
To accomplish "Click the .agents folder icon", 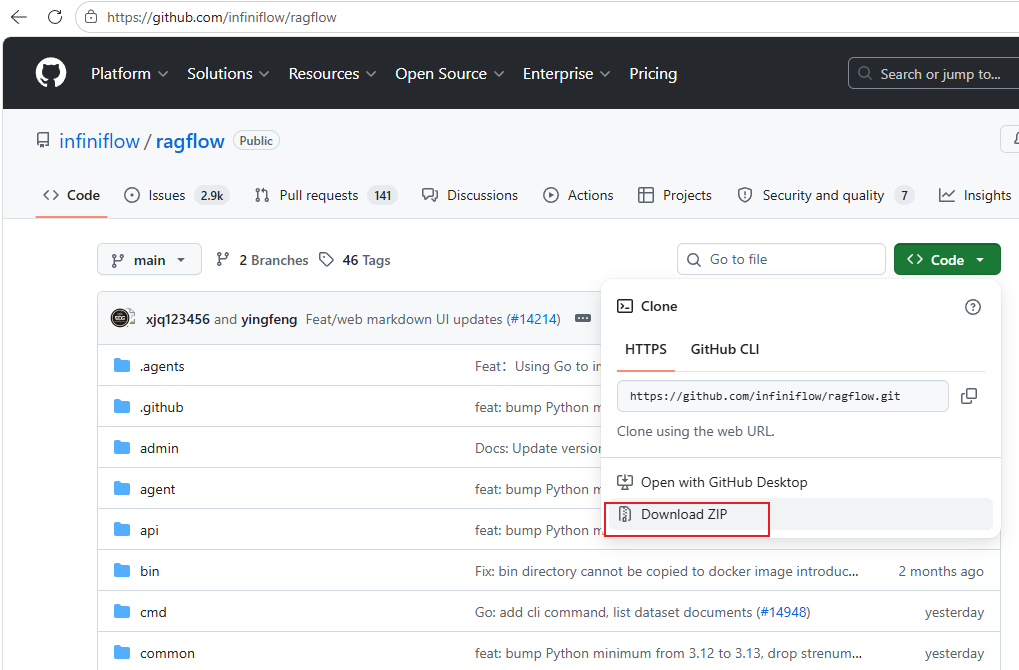I will (x=122, y=365).
